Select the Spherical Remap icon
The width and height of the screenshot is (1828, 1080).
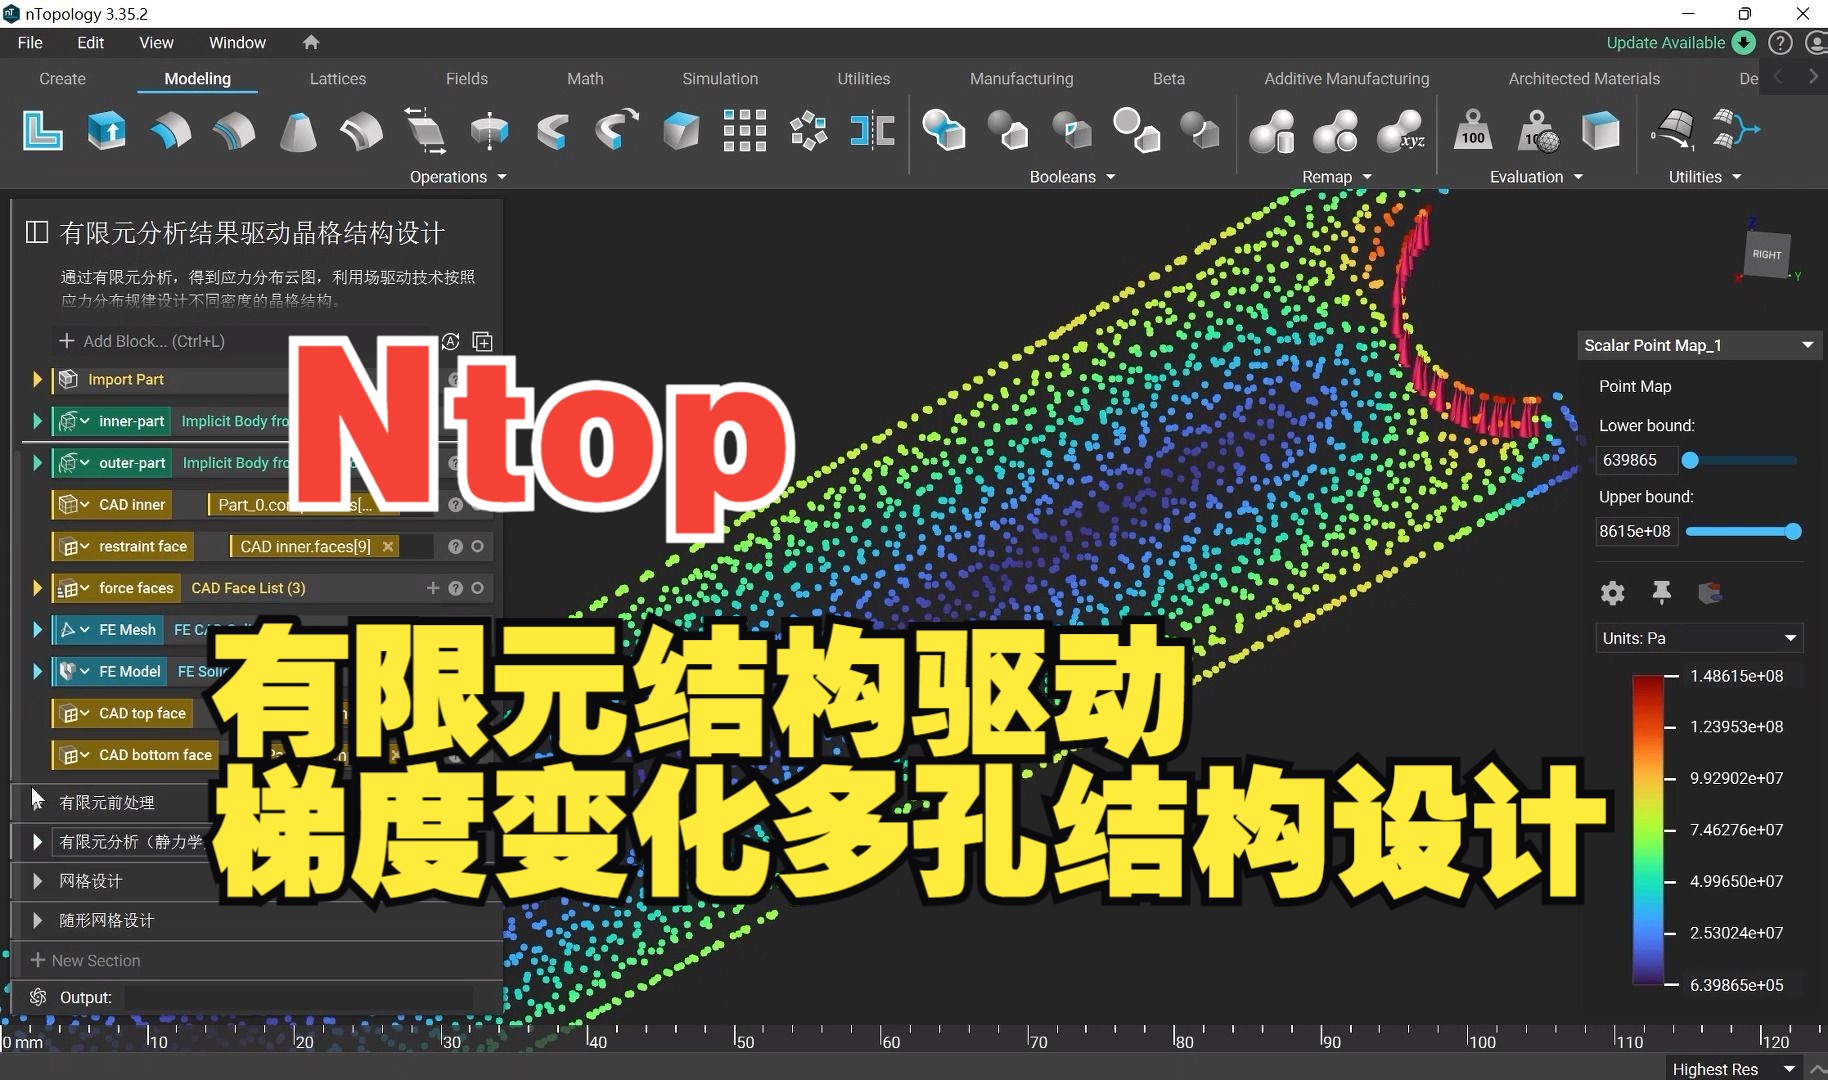(1336, 131)
